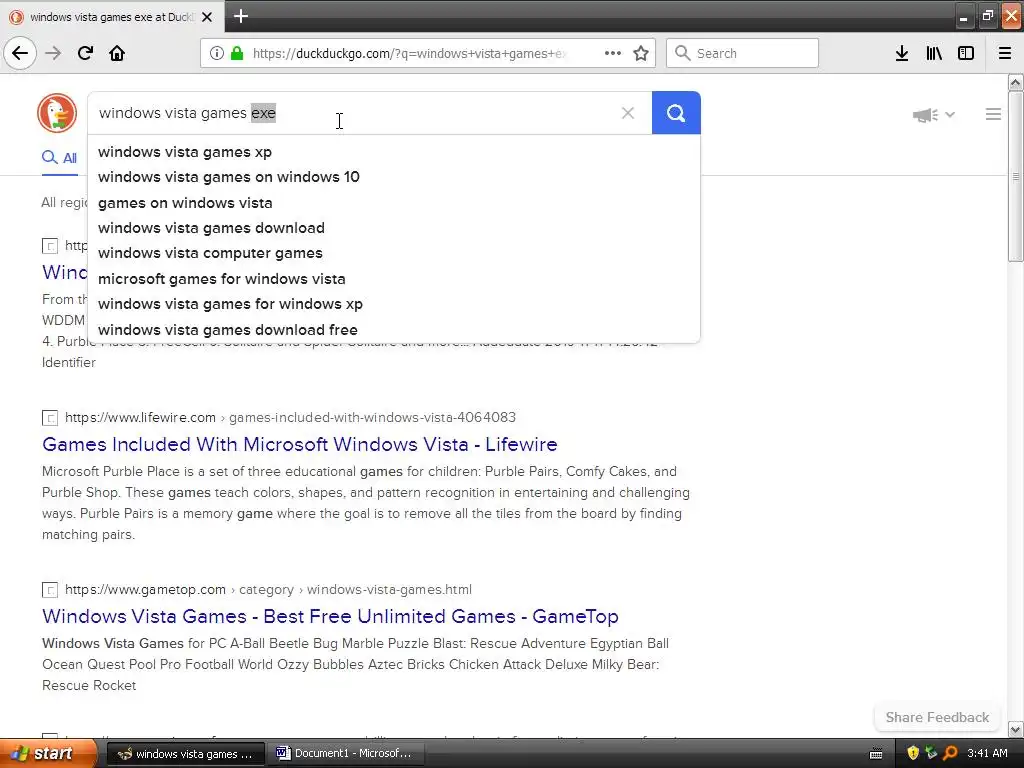Click the Firefox Search box
Image resolution: width=1024 pixels, height=768 pixels.
[x=742, y=53]
